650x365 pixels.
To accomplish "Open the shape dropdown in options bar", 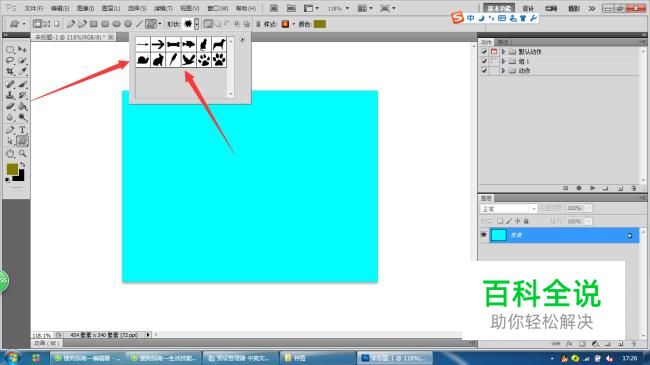I will click(x=196, y=24).
